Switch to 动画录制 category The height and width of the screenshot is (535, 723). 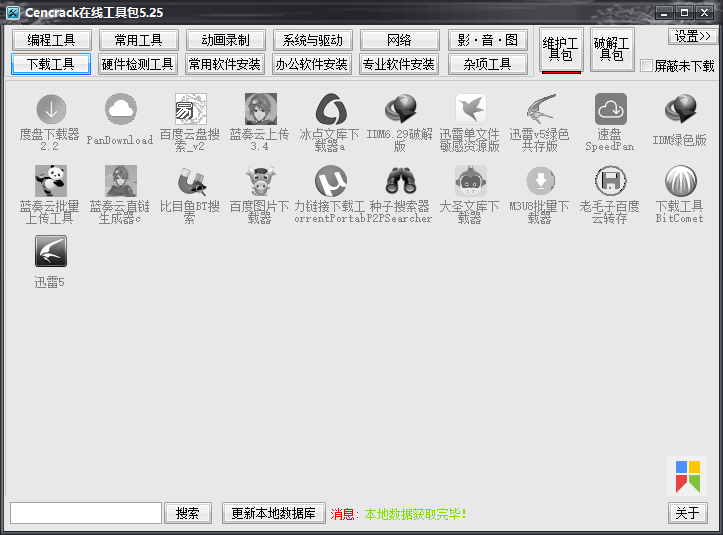225,40
